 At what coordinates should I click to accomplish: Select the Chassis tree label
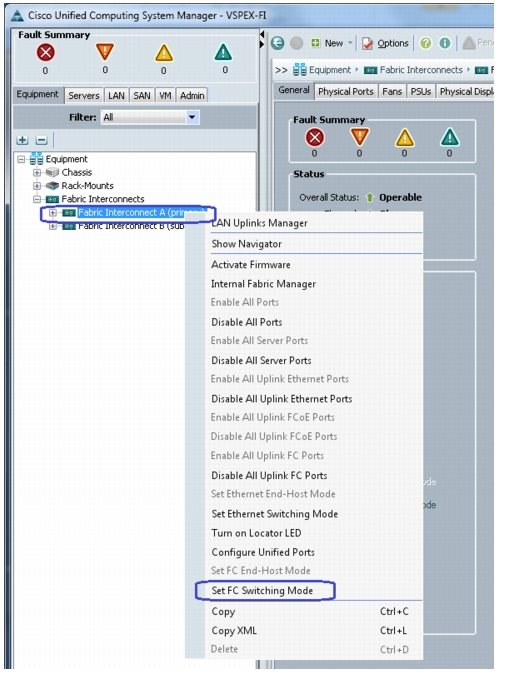77,172
